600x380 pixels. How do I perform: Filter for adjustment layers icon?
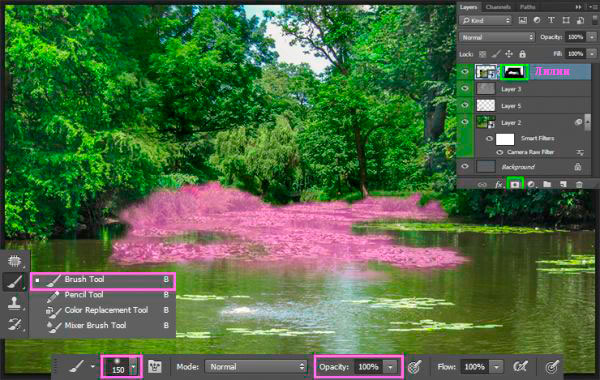(x=537, y=21)
